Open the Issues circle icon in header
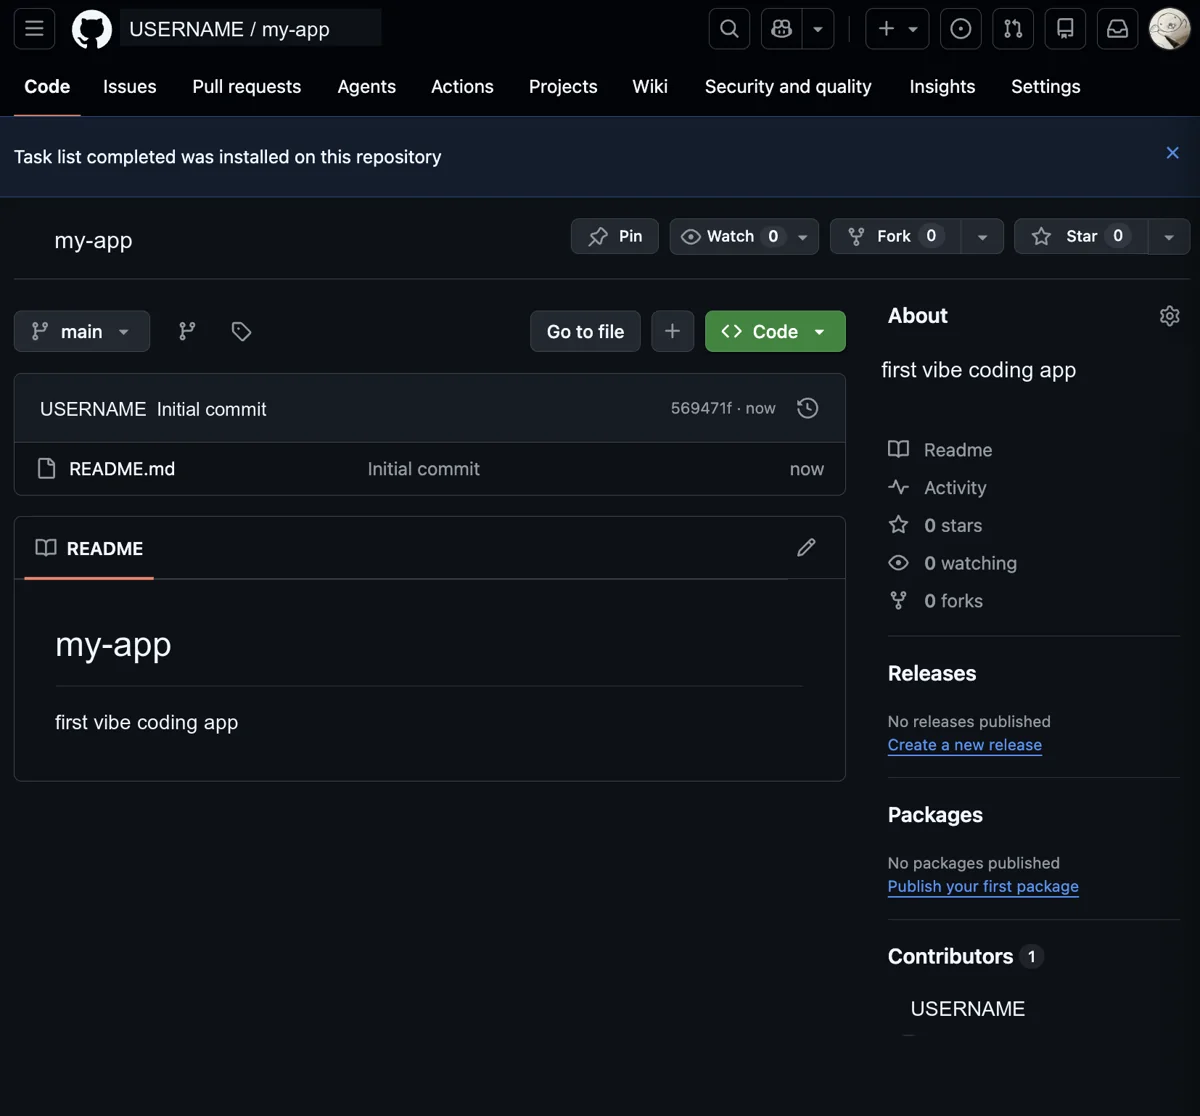 pyautogui.click(x=961, y=29)
